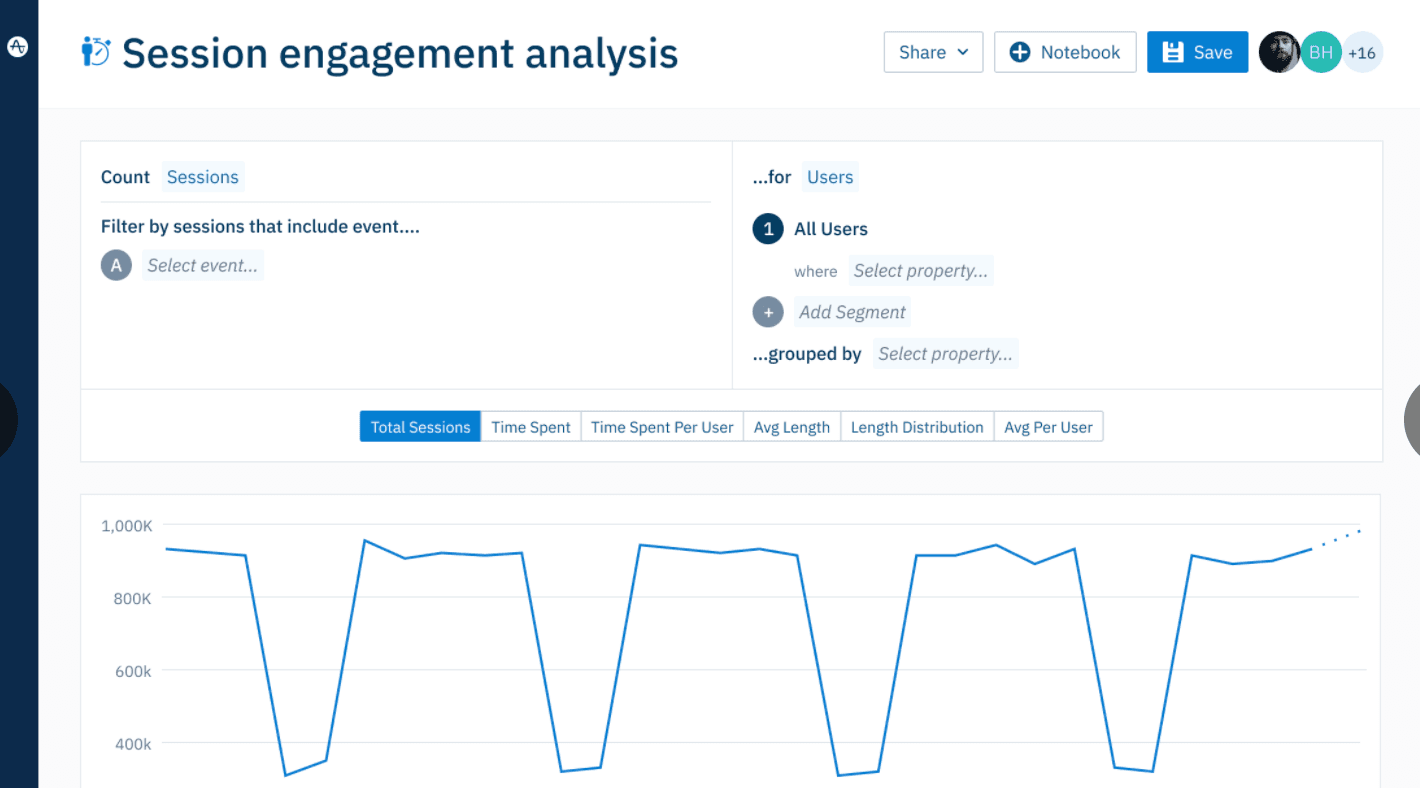
Task: Click the circular 'A' event icon
Action: tap(116, 265)
